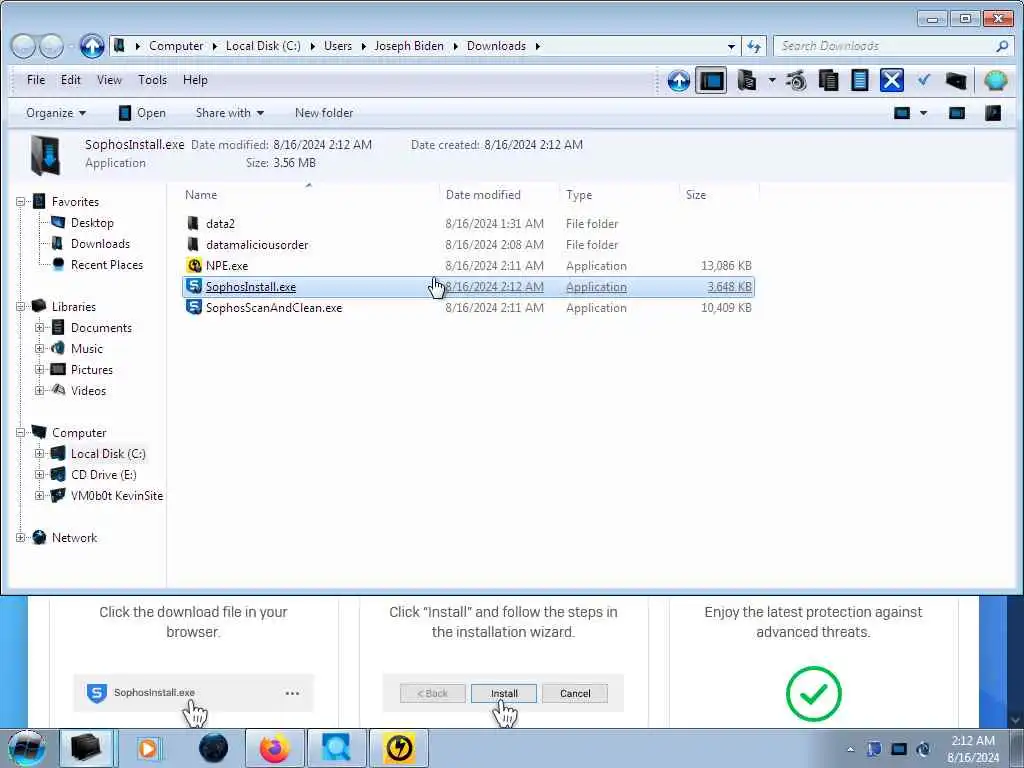Open Windows Start orb
This screenshot has width=1024, height=768.
pyautogui.click(x=27, y=748)
